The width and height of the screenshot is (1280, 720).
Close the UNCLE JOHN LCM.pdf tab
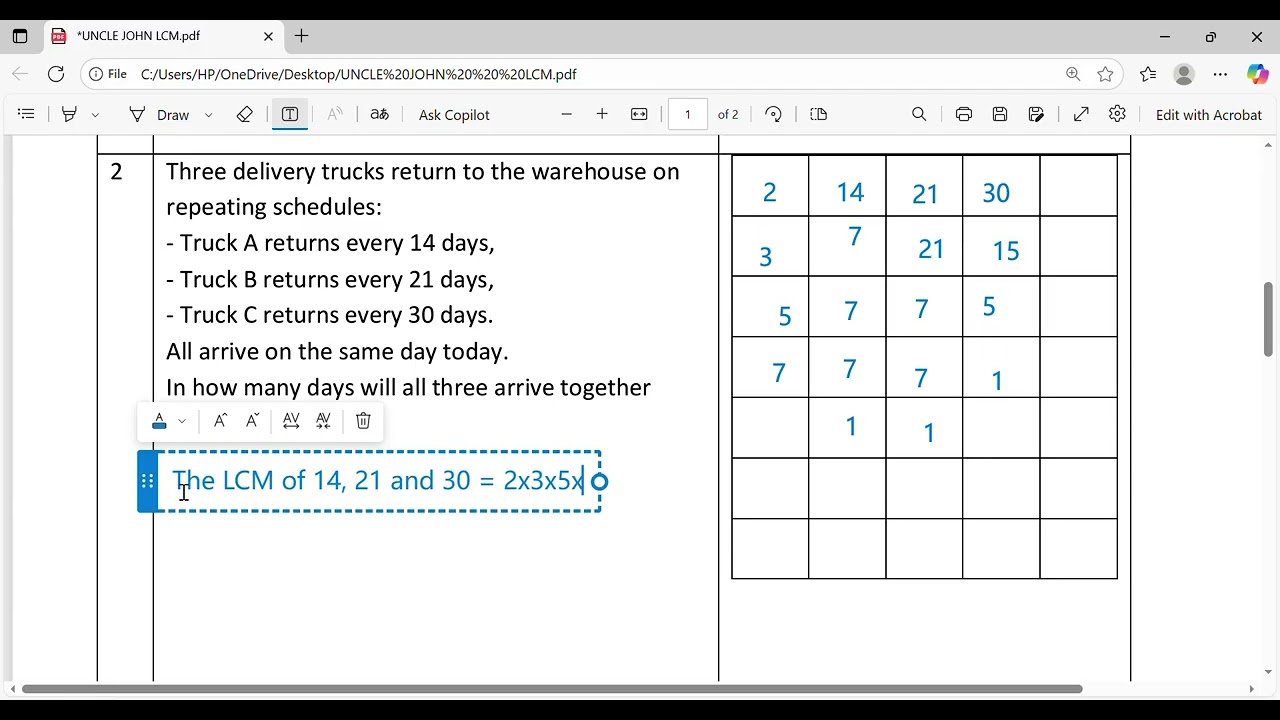[268, 36]
